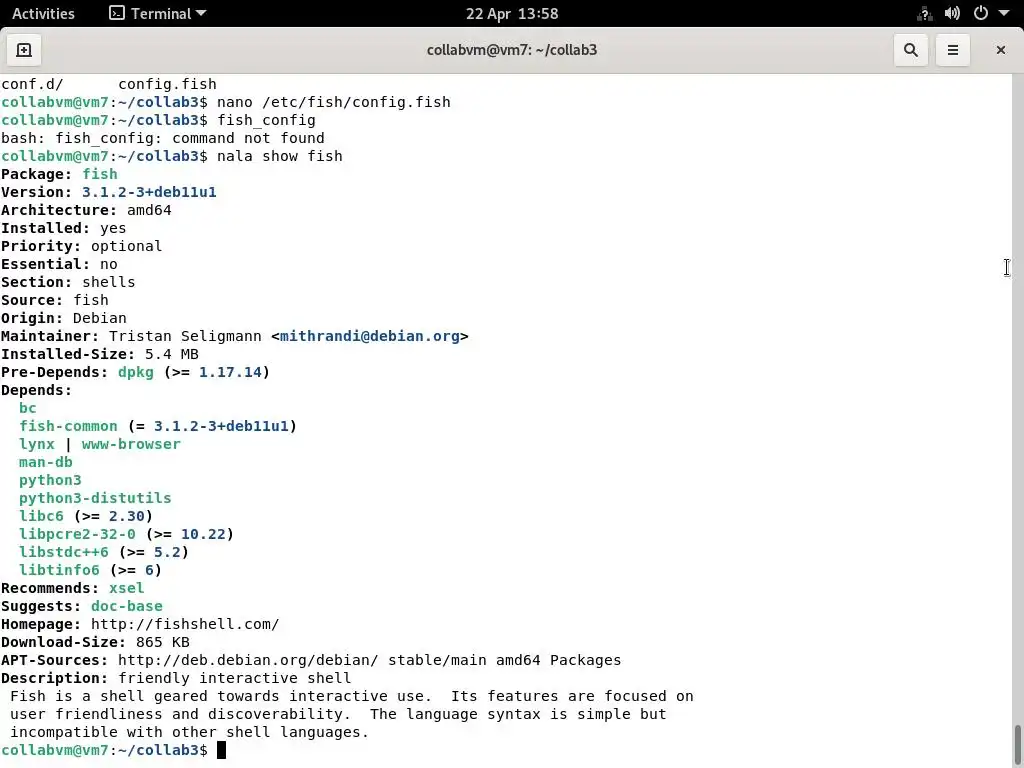The height and width of the screenshot is (768, 1024).
Task: Open the Activities overview
Action: (x=43, y=14)
